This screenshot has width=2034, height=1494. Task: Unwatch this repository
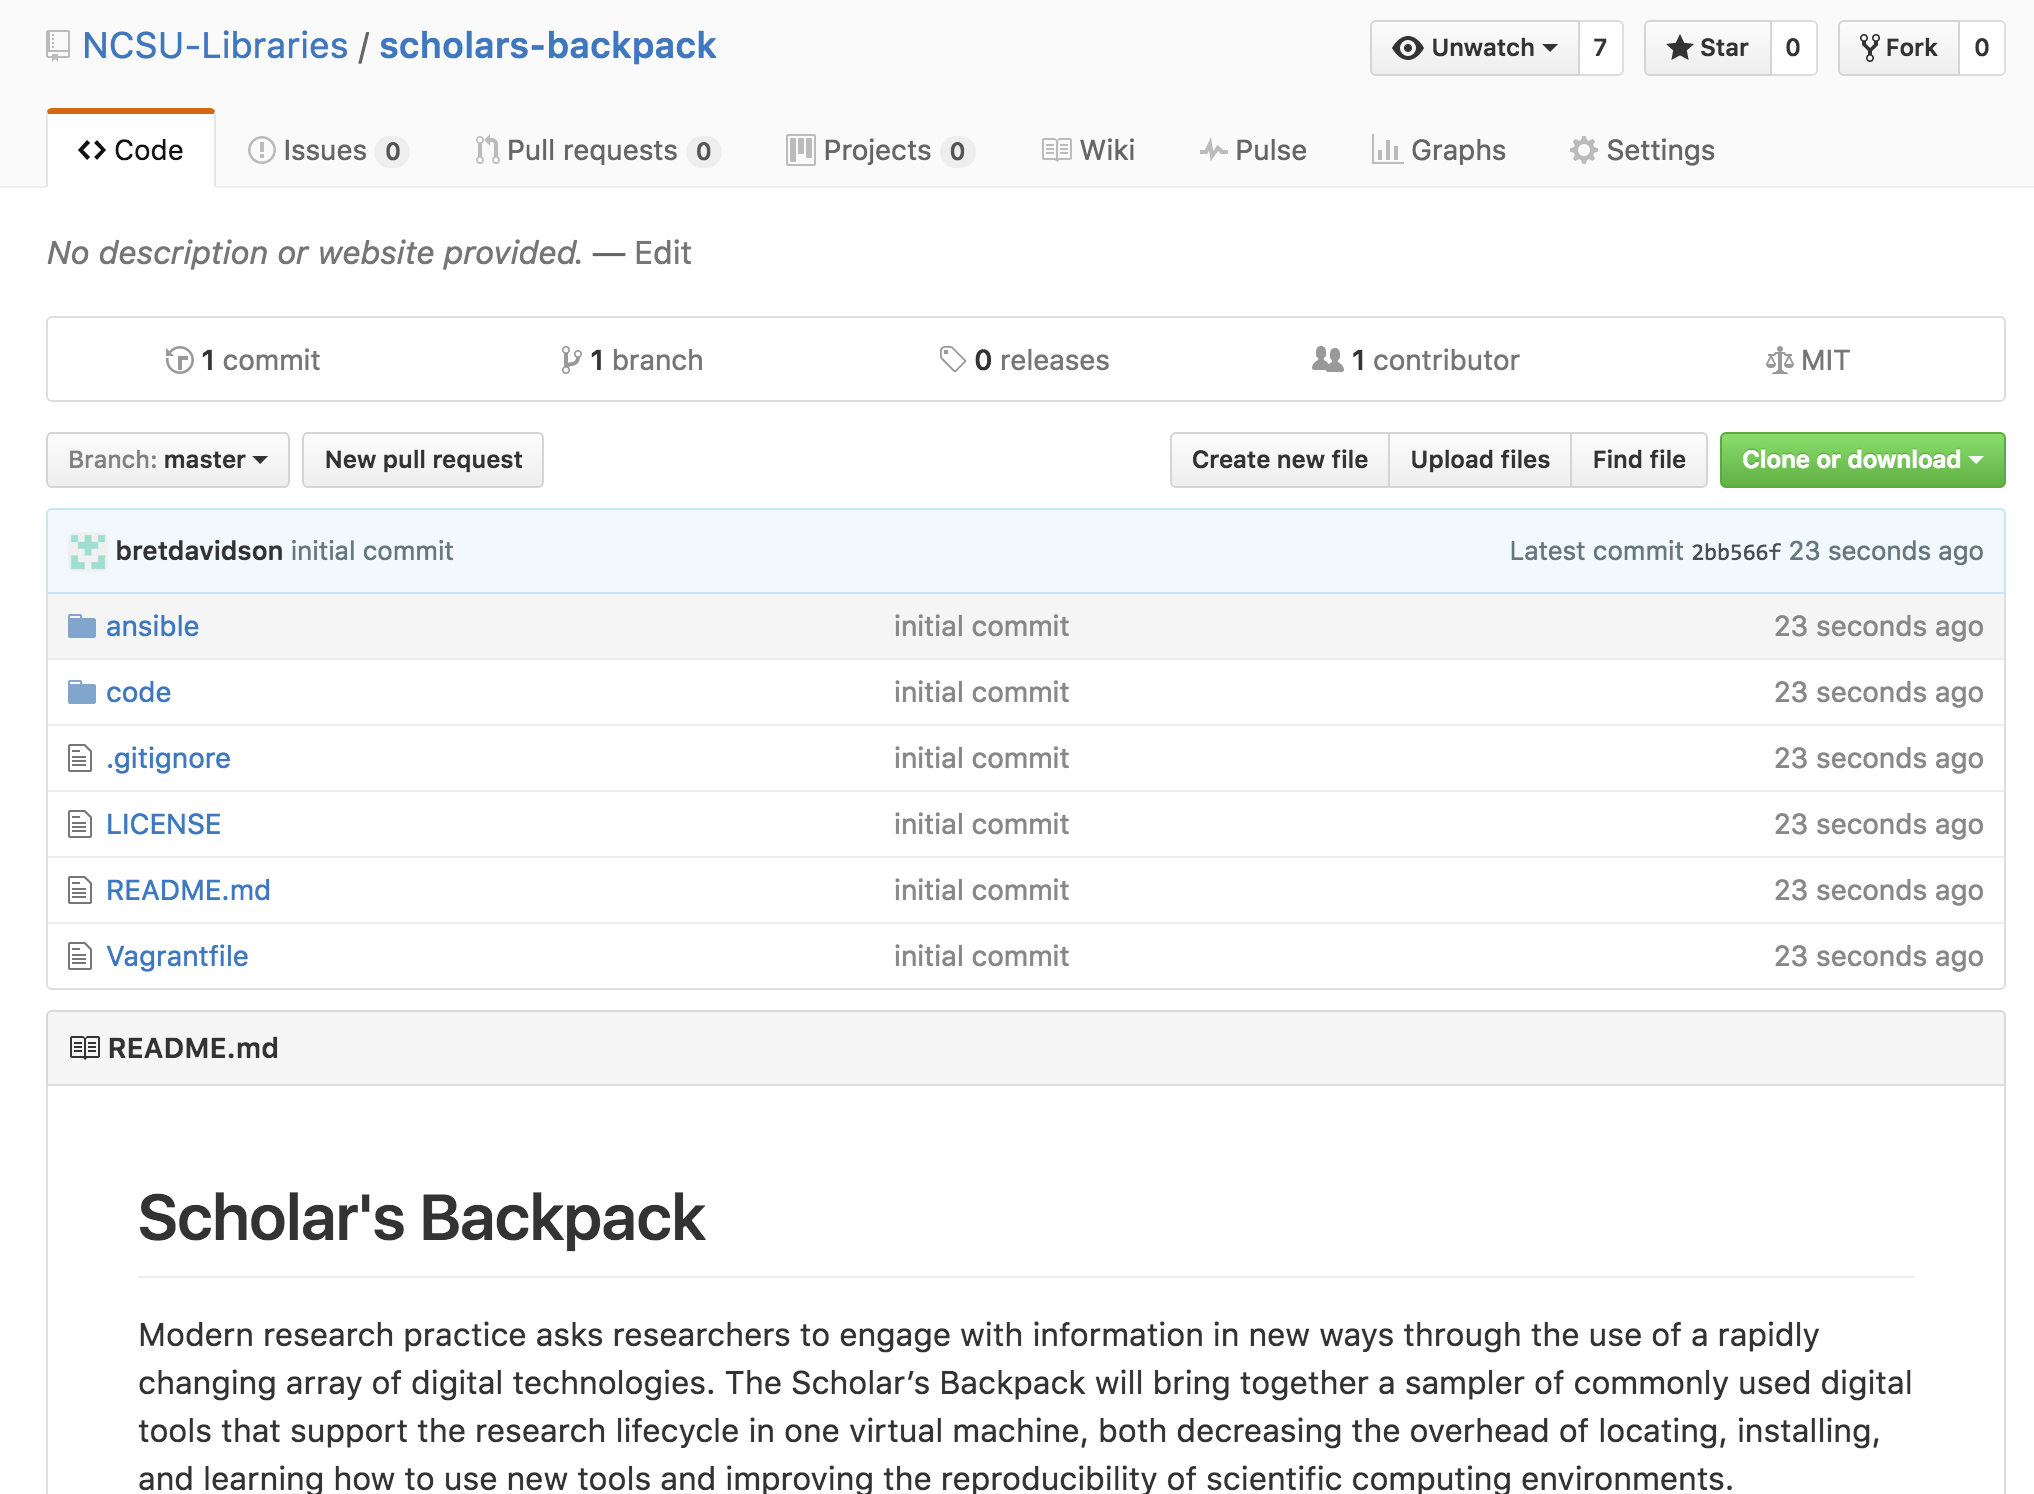pos(1475,48)
